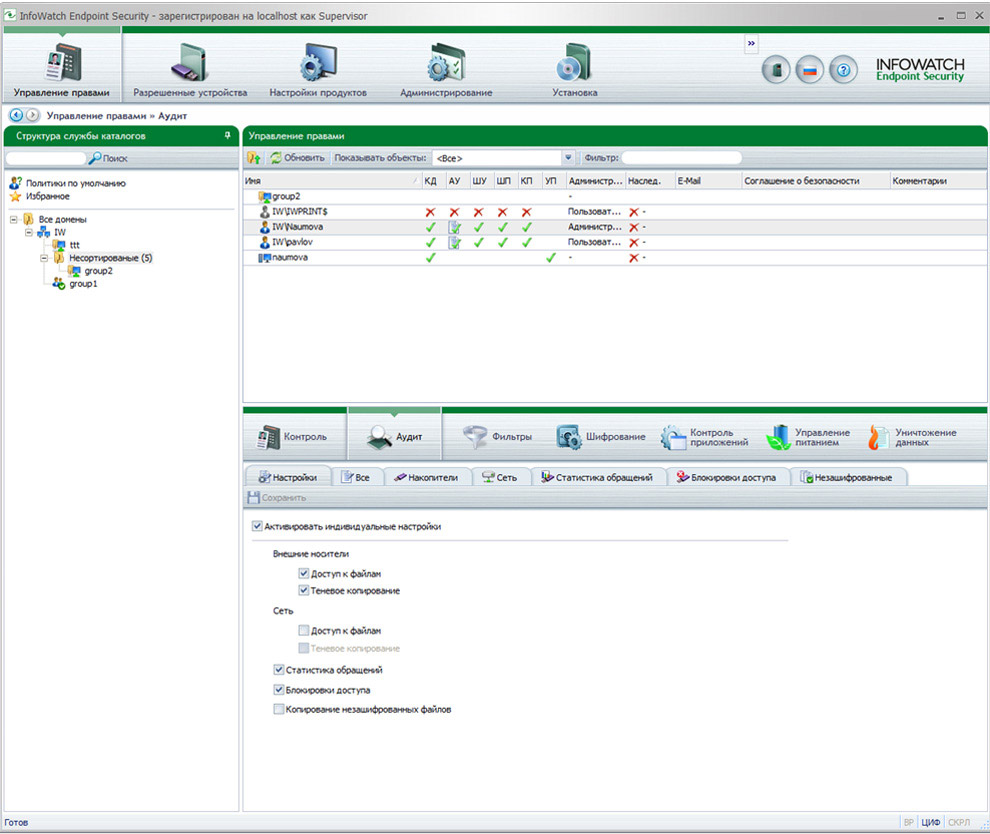Select the IW\pavlov user row
The image size is (990, 834).
click(615, 242)
